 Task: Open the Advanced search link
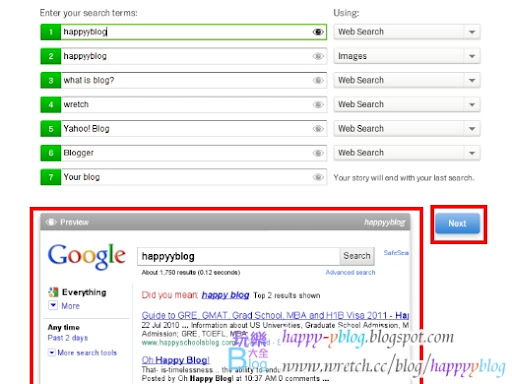tap(350, 272)
